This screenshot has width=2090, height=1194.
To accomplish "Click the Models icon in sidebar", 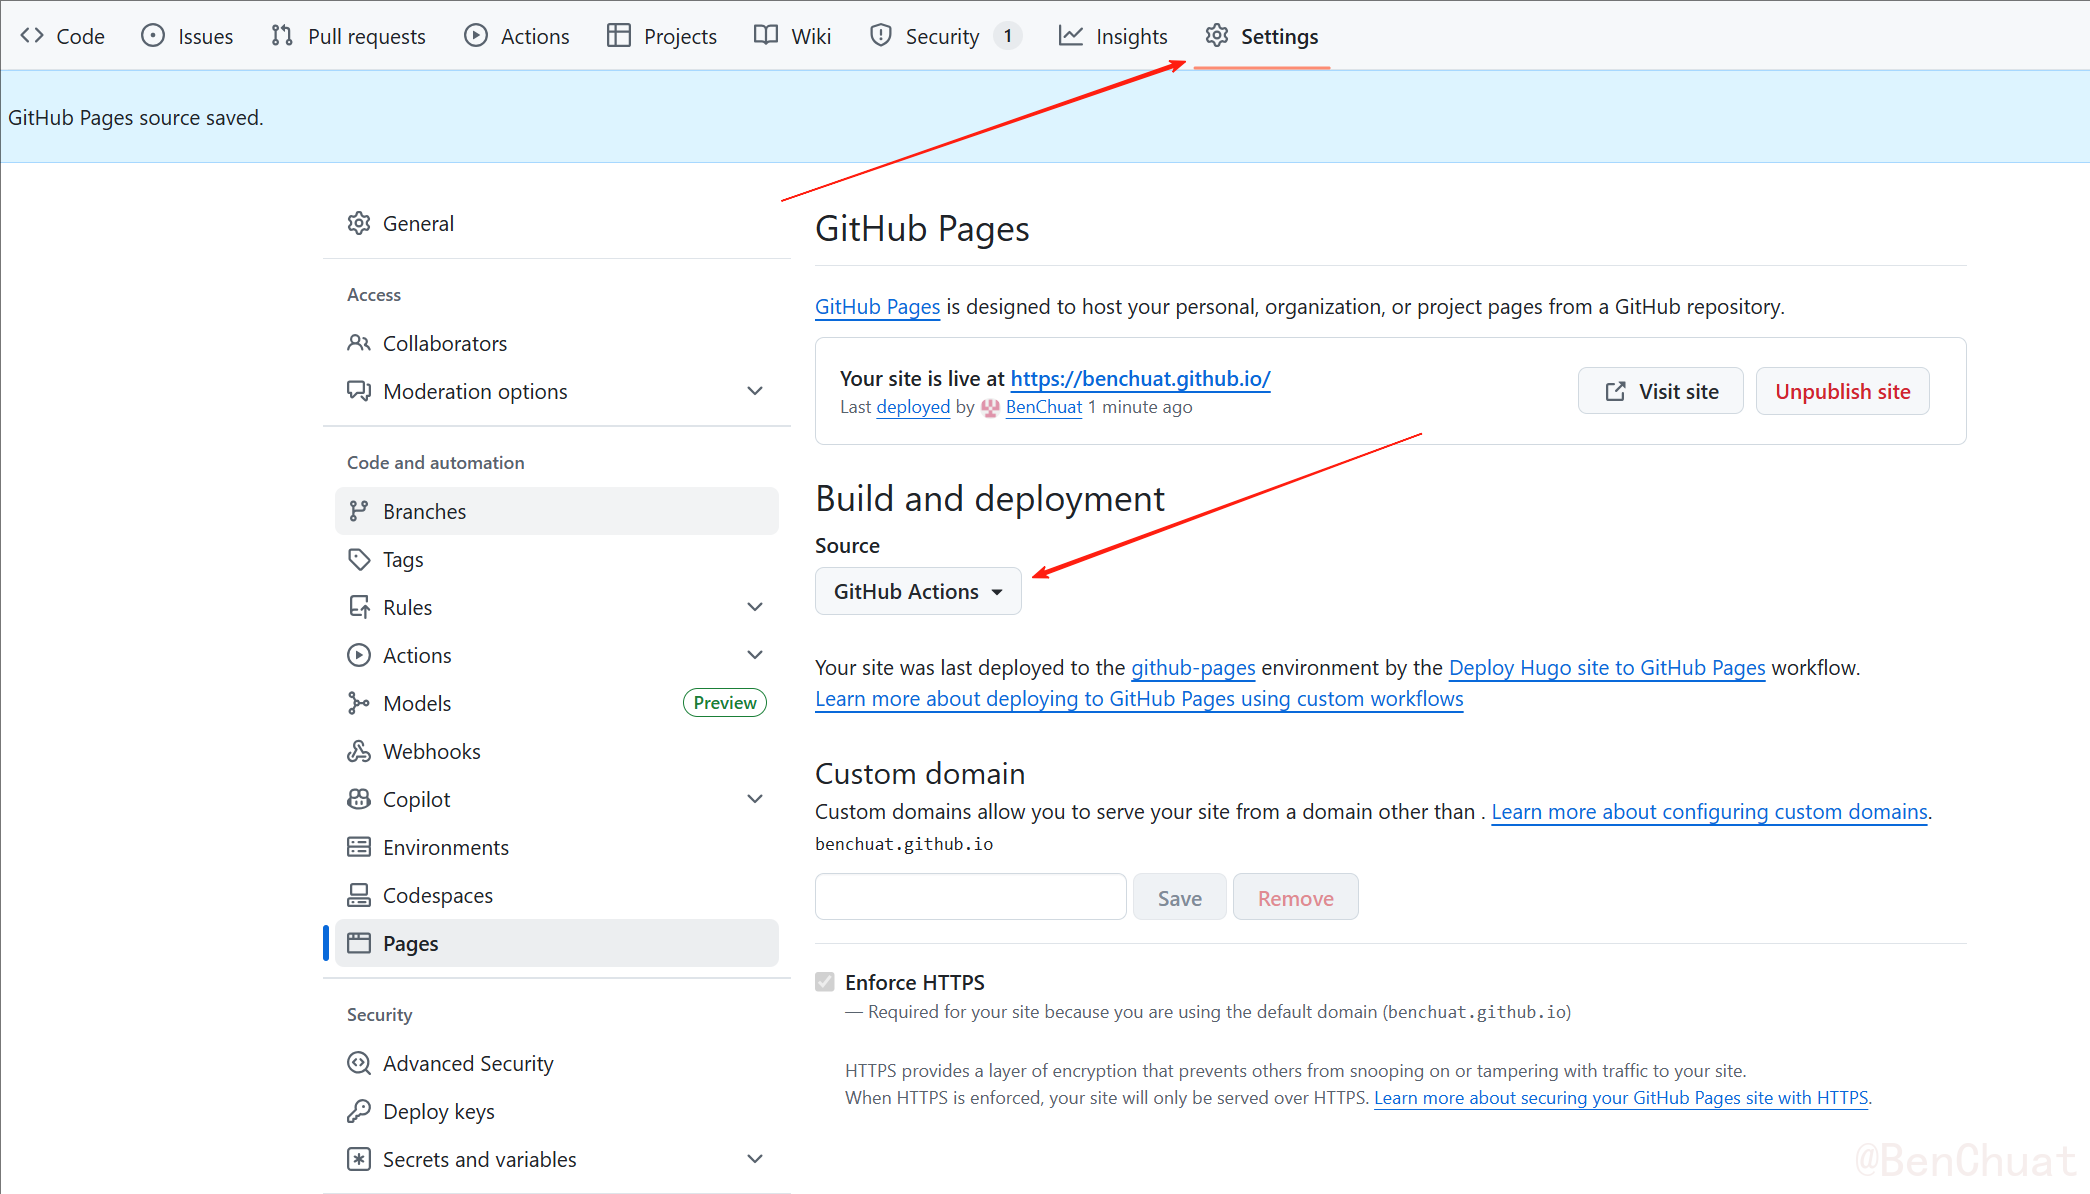I will [x=358, y=703].
